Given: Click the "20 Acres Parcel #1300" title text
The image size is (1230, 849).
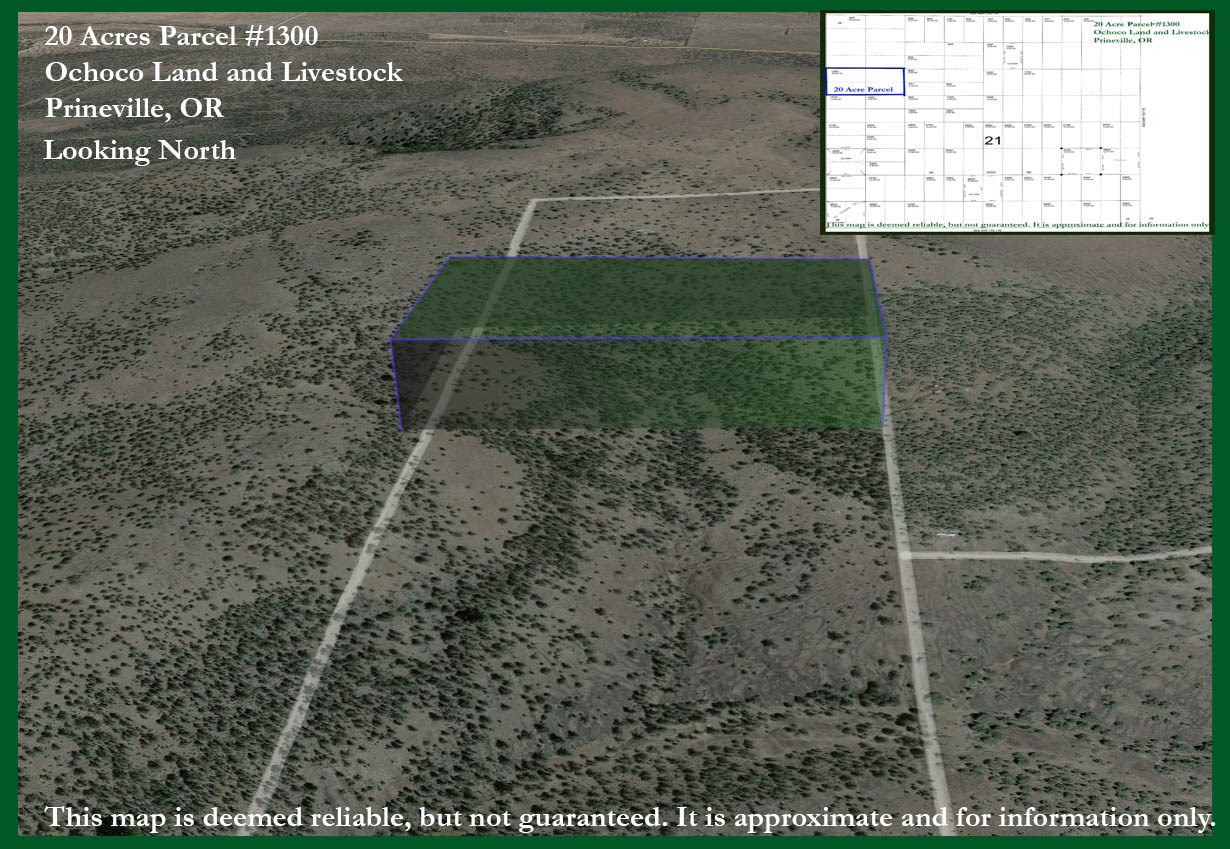Looking at the screenshot, I should click(181, 37).
